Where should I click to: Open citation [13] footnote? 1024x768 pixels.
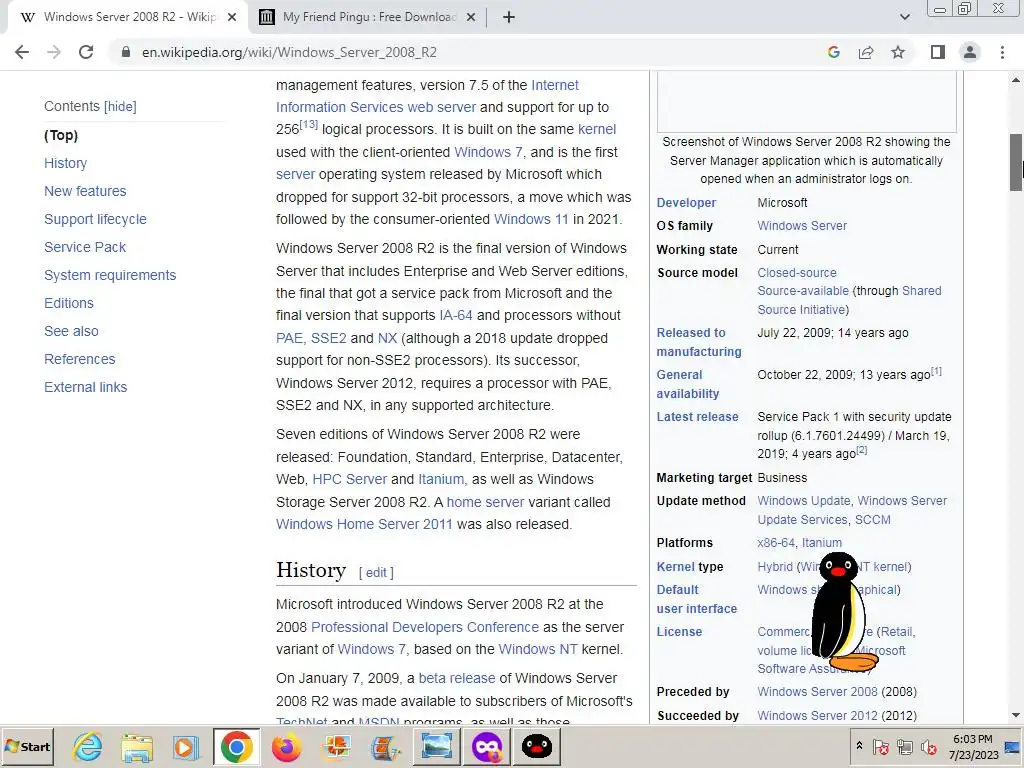coord(309,125)
